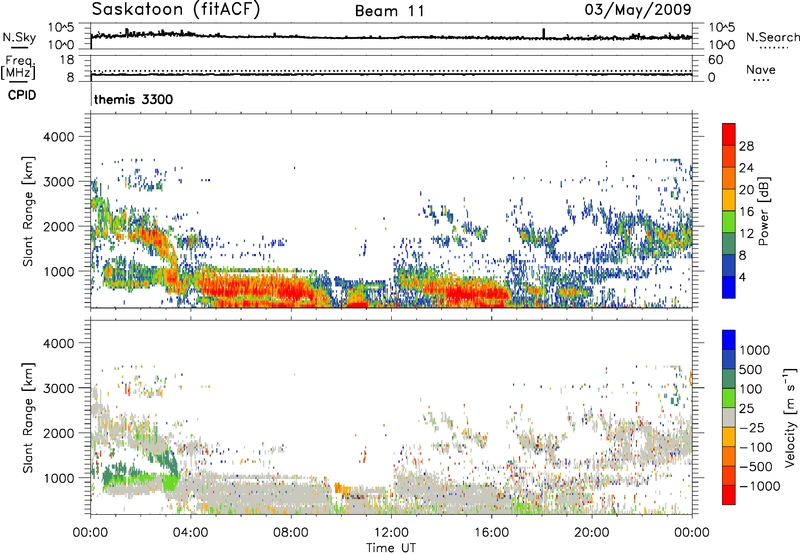Click the '4' value on the power colorbar
The width and height of the screenshot is (800, 554).
pyautogui.click(x=742, y=278)
